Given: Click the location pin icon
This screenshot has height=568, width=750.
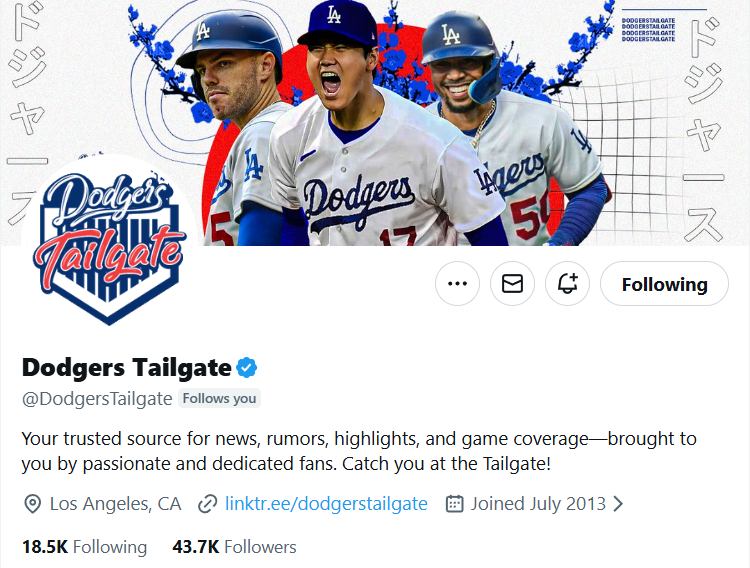Looking at the screenshot, I should [32, 503].
